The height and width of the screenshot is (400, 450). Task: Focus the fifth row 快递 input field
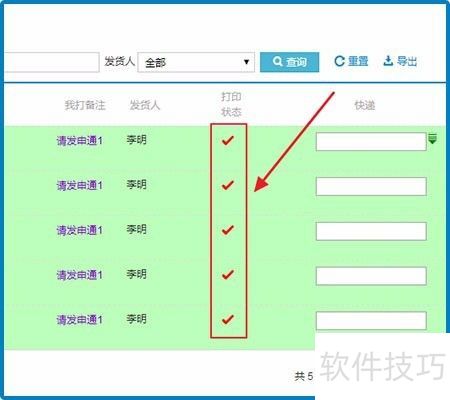(x=371, y=321)
